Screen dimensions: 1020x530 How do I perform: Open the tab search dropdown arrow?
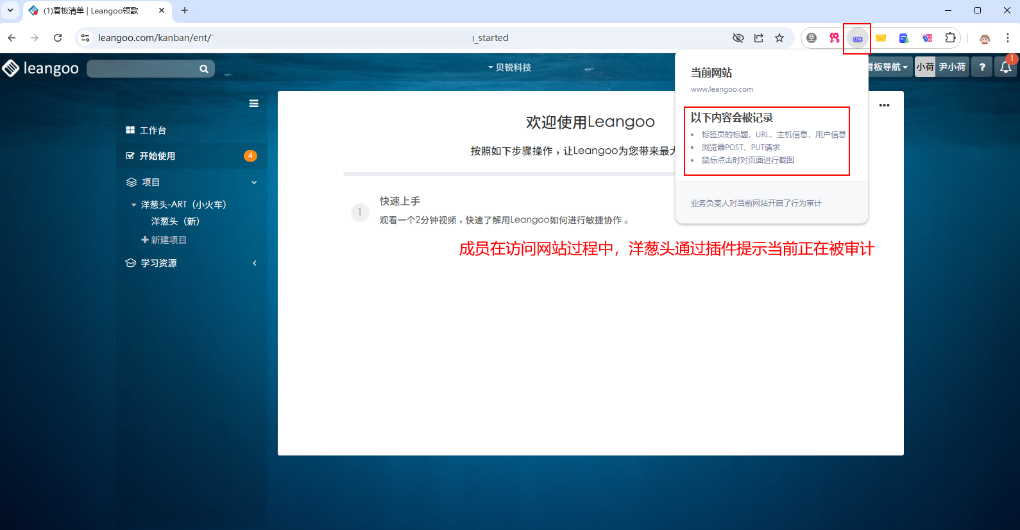click(x=10, y=10)
